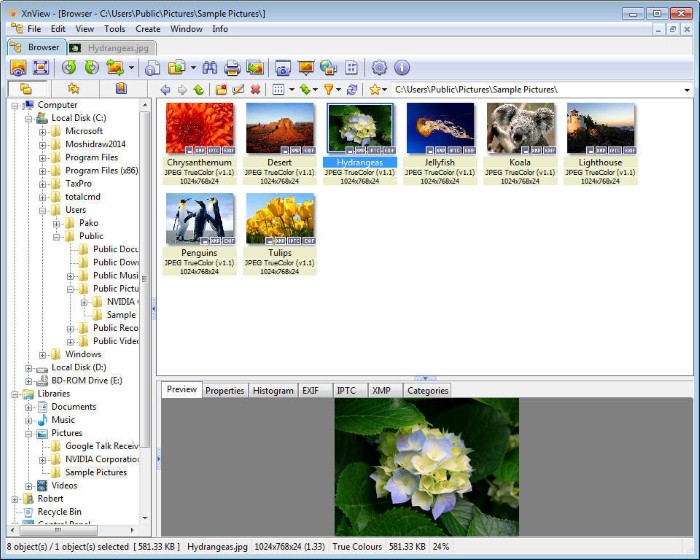Open batch convert dropdown arrow
Viewport: 700px width, 560px height.
[193, 68]
